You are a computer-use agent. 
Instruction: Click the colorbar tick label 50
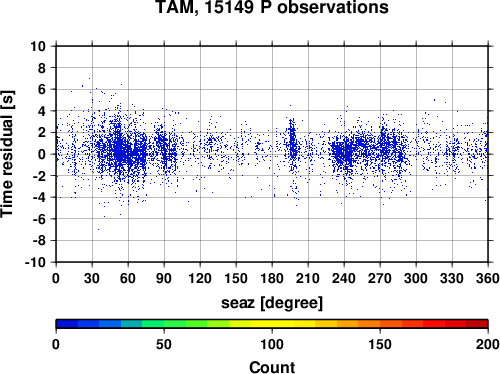click(x=164, y=344)
